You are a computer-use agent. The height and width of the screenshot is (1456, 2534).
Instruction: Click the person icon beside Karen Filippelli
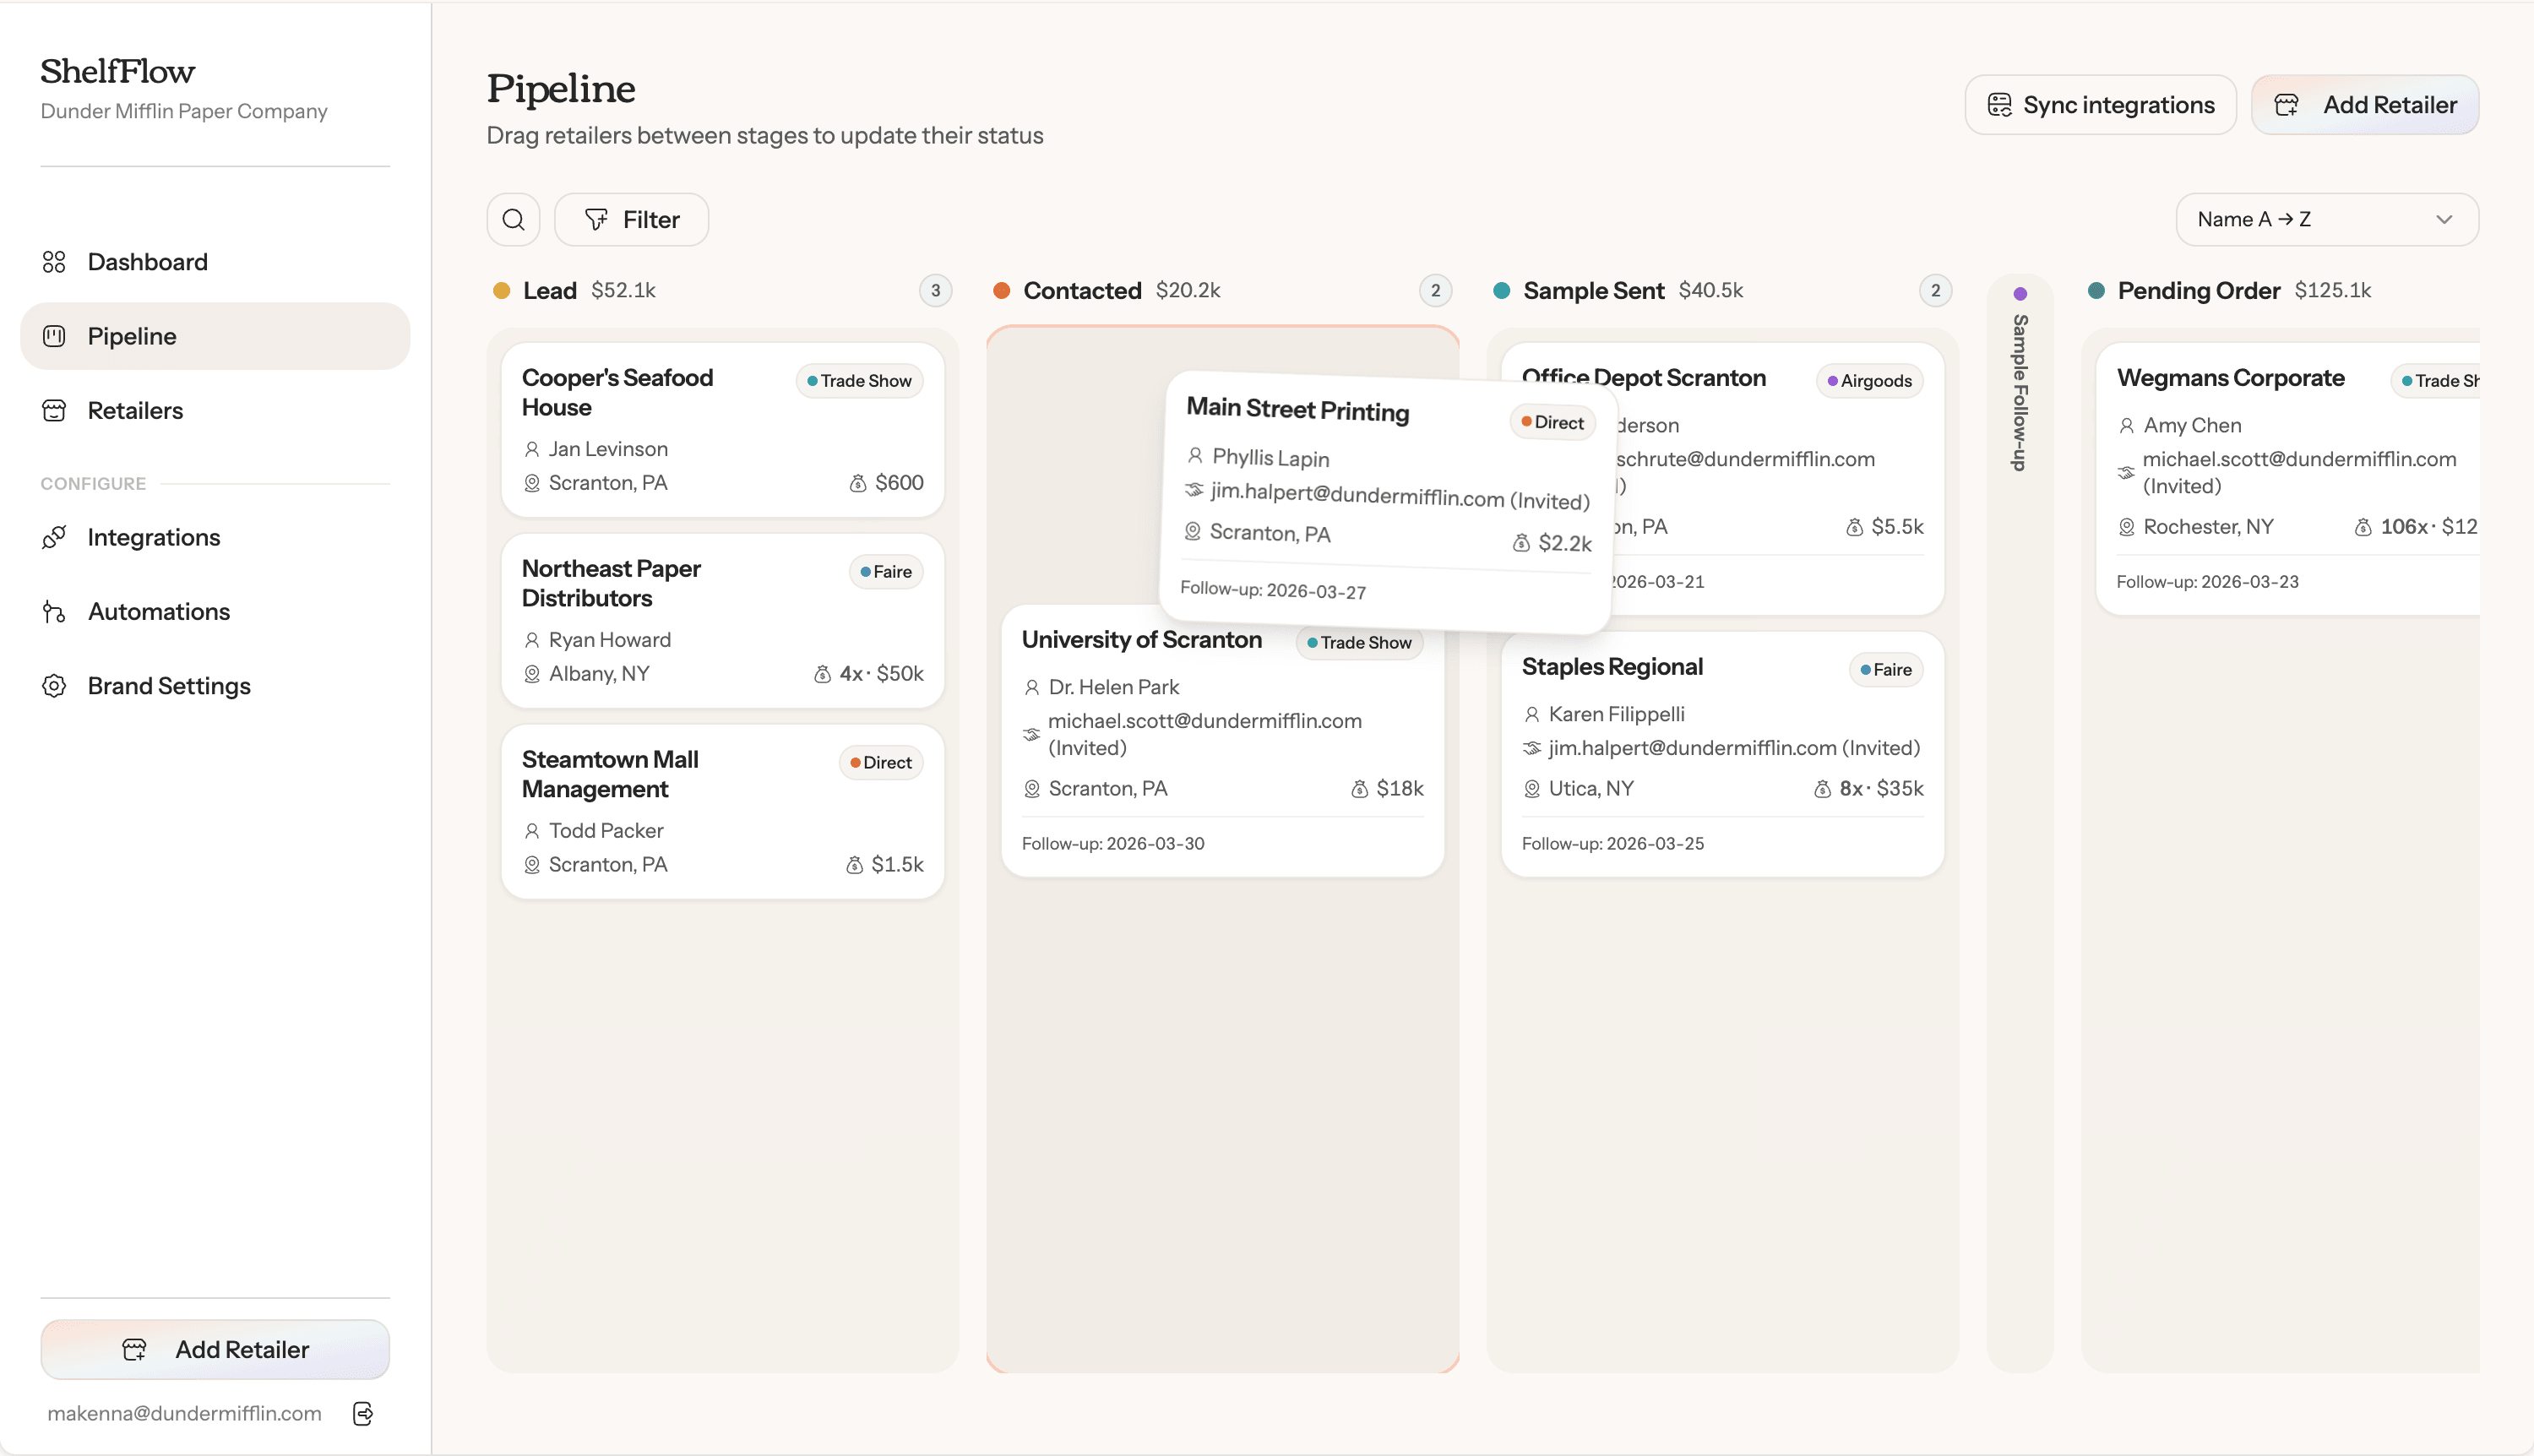pyautogui.click(x=1531, y=715)
